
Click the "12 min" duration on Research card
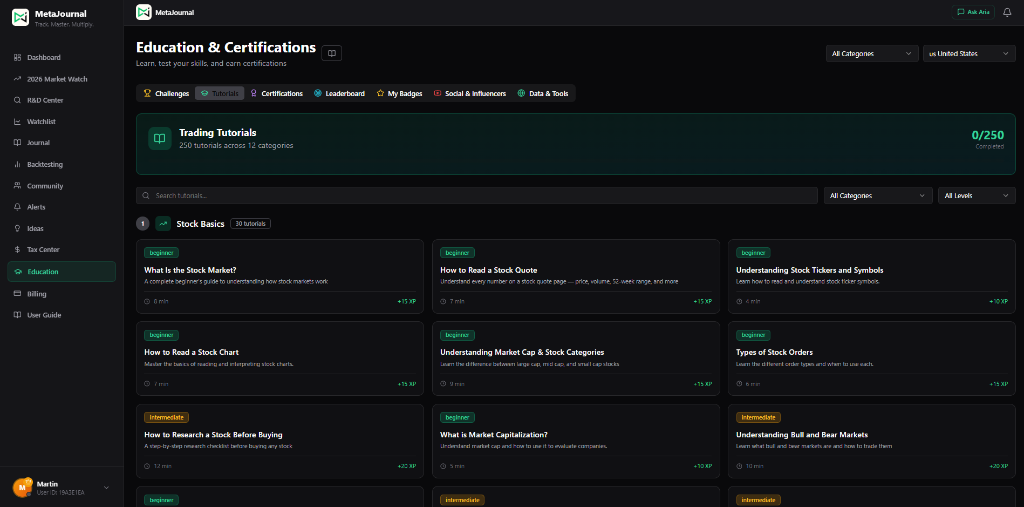point(162,466)
